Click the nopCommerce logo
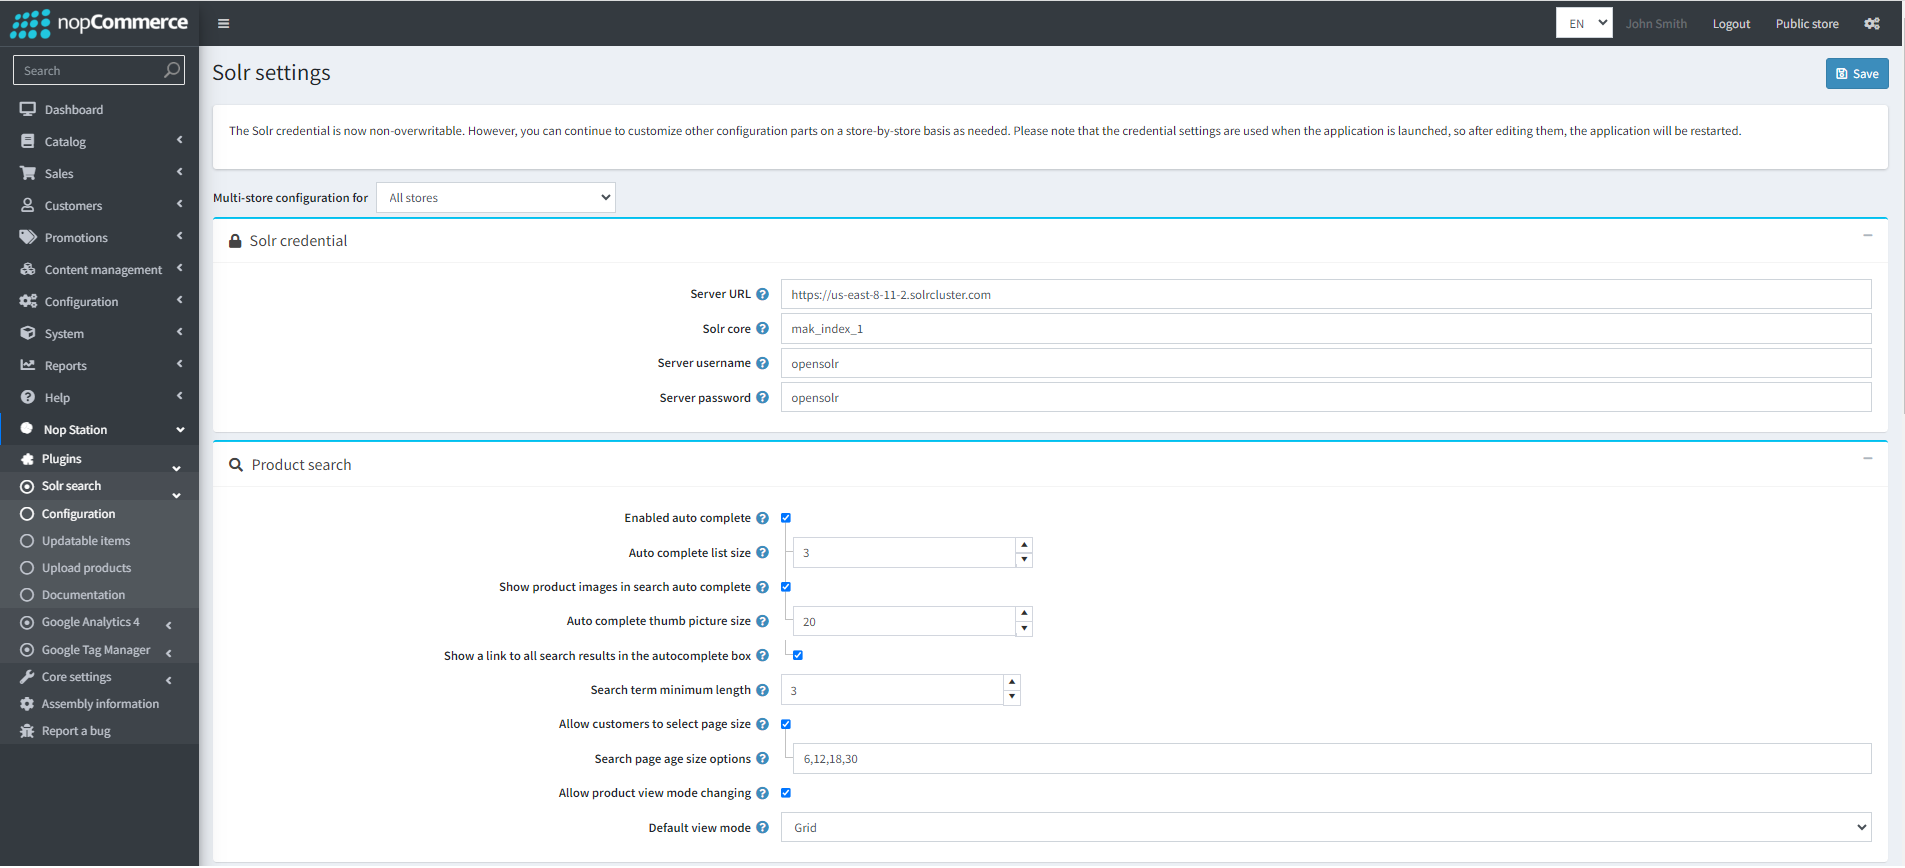 tap(99, 23)
